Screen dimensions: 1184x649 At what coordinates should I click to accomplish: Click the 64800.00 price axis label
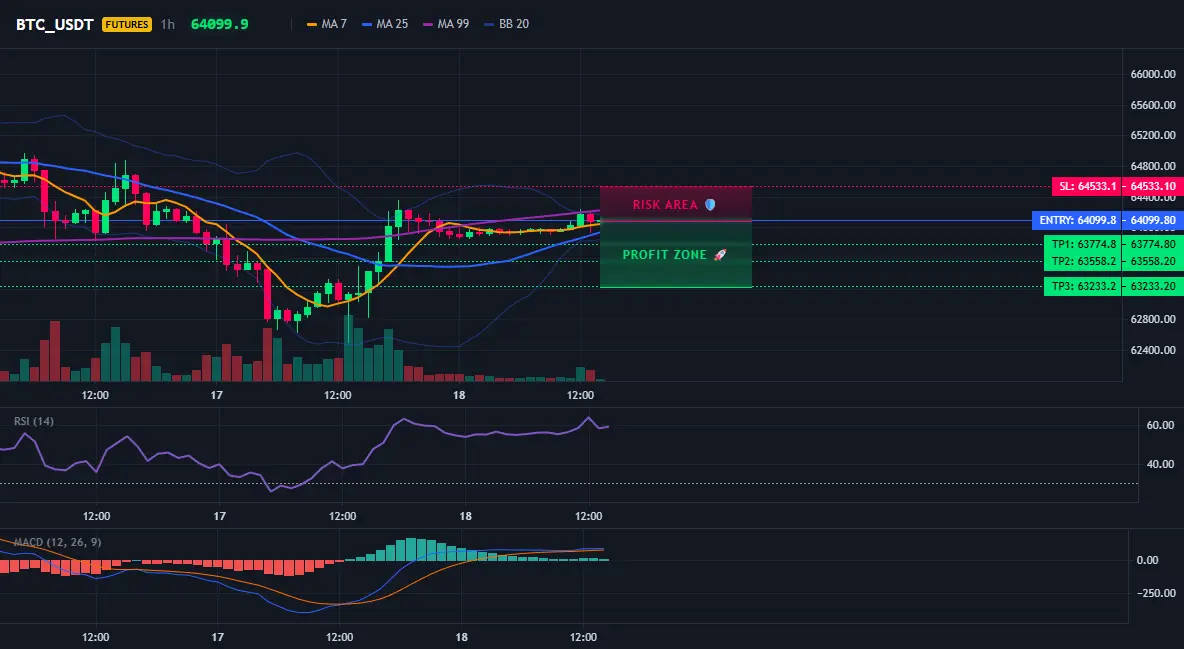click(1153, 166)
